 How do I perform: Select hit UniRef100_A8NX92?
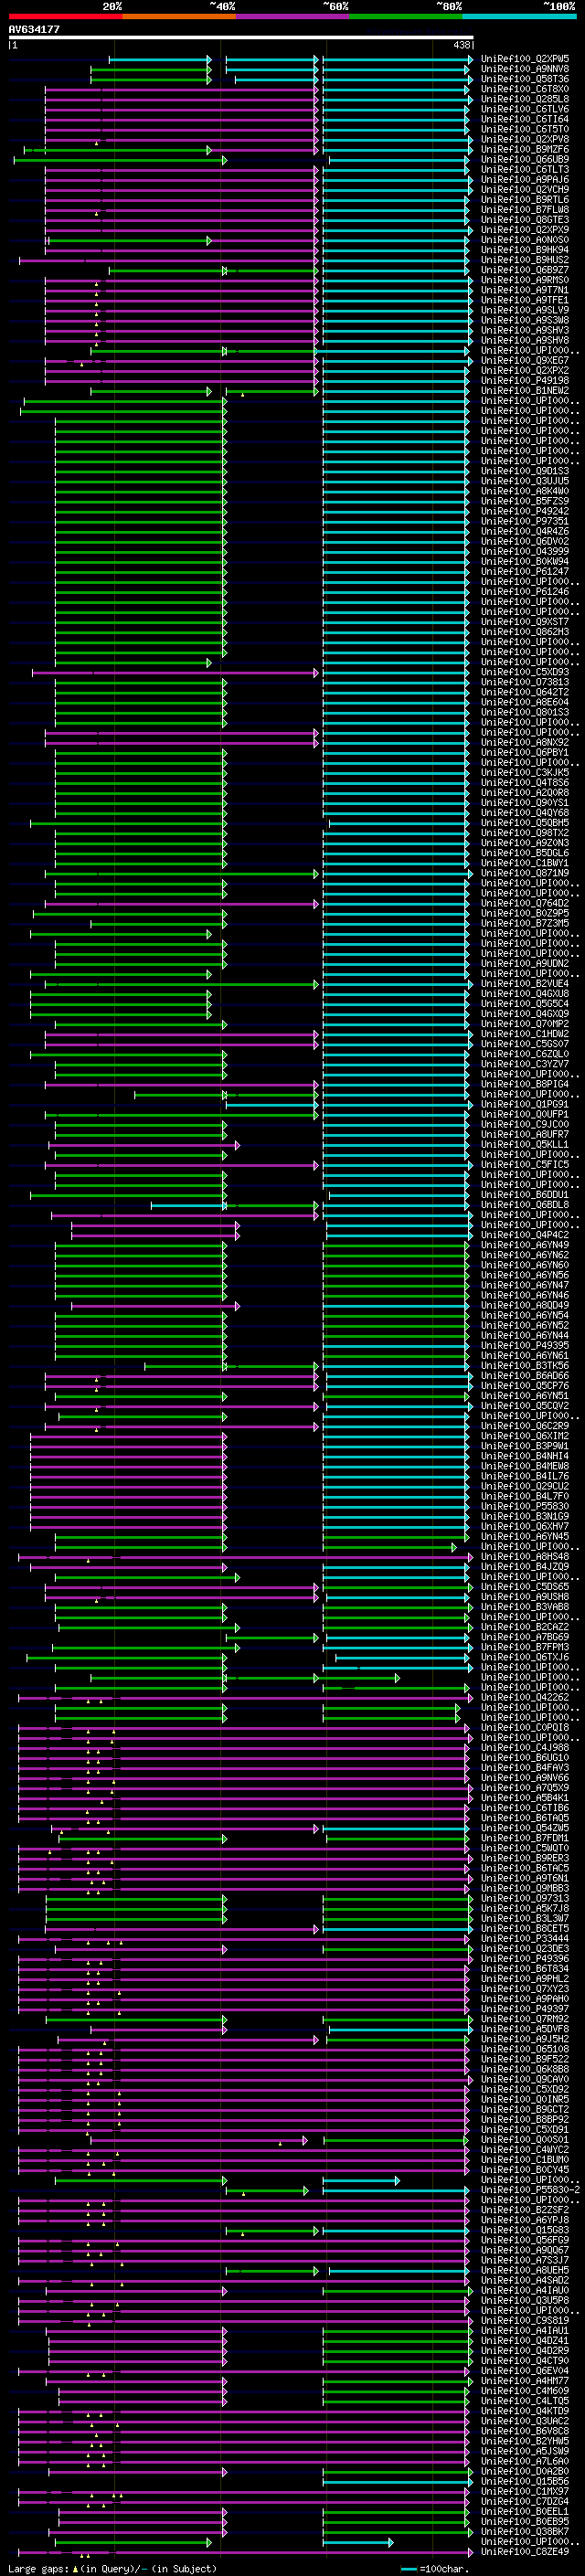tap(524, 742)
